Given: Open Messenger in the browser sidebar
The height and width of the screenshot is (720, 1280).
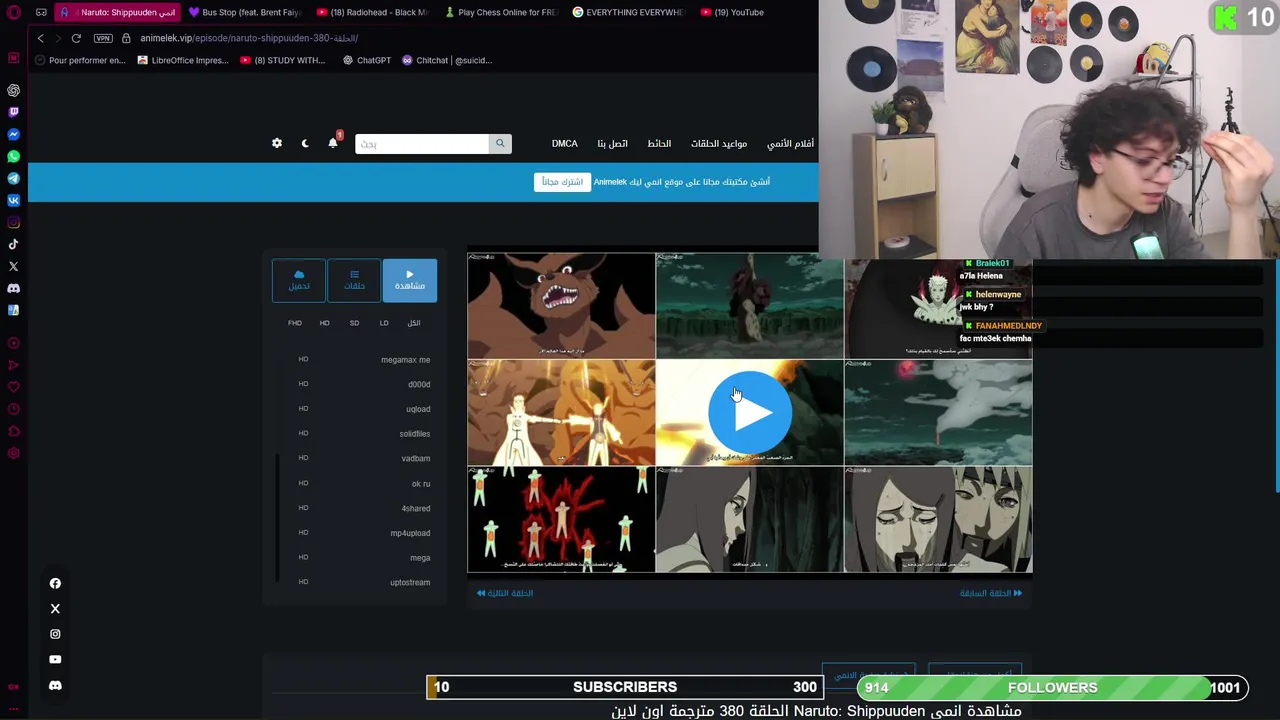Looking at the screenshot, I should click(14, 134).
